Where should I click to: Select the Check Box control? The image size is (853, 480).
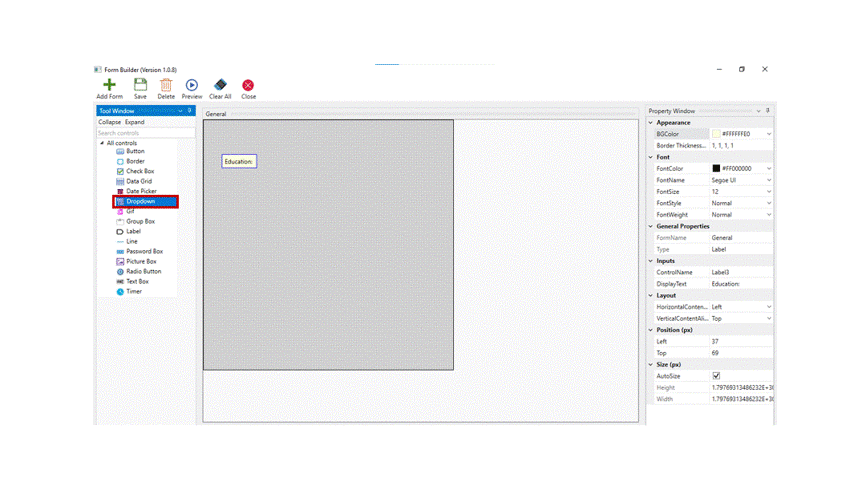pos(139,172)
